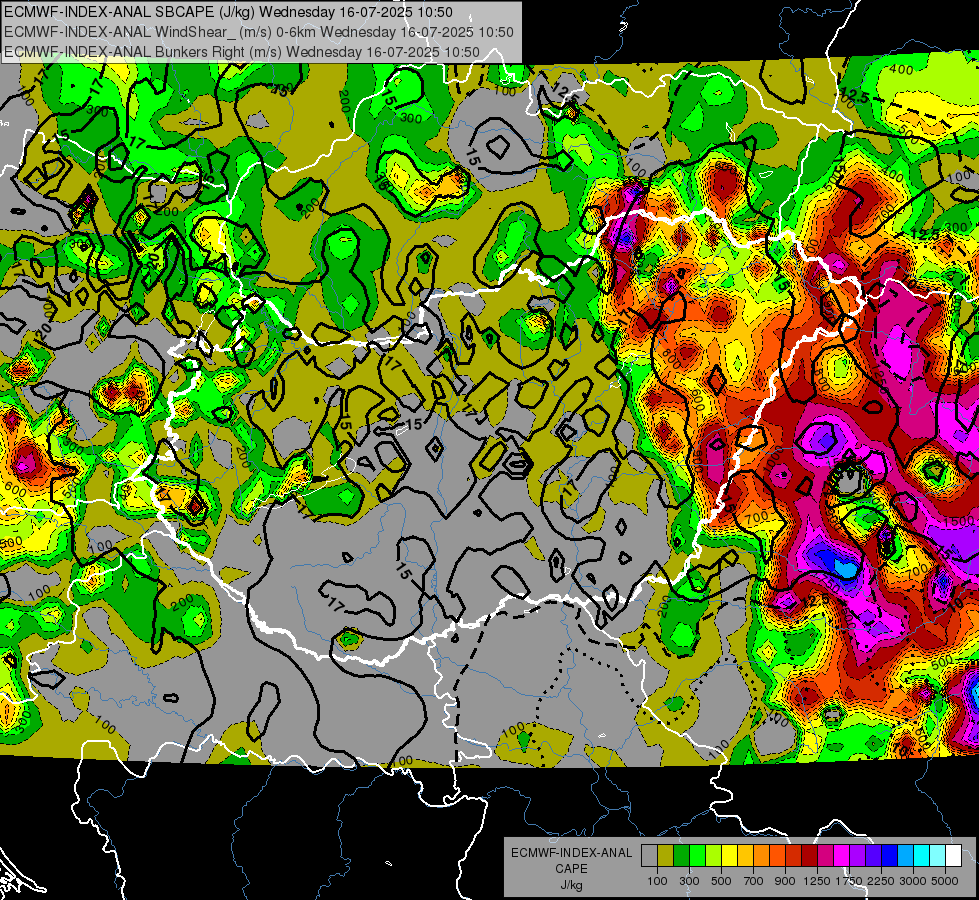Click the 2250 value under the legend
Image resolution: width=979 pixels, height=900 pixels.
pyautogui.click(x=882, y=881)
